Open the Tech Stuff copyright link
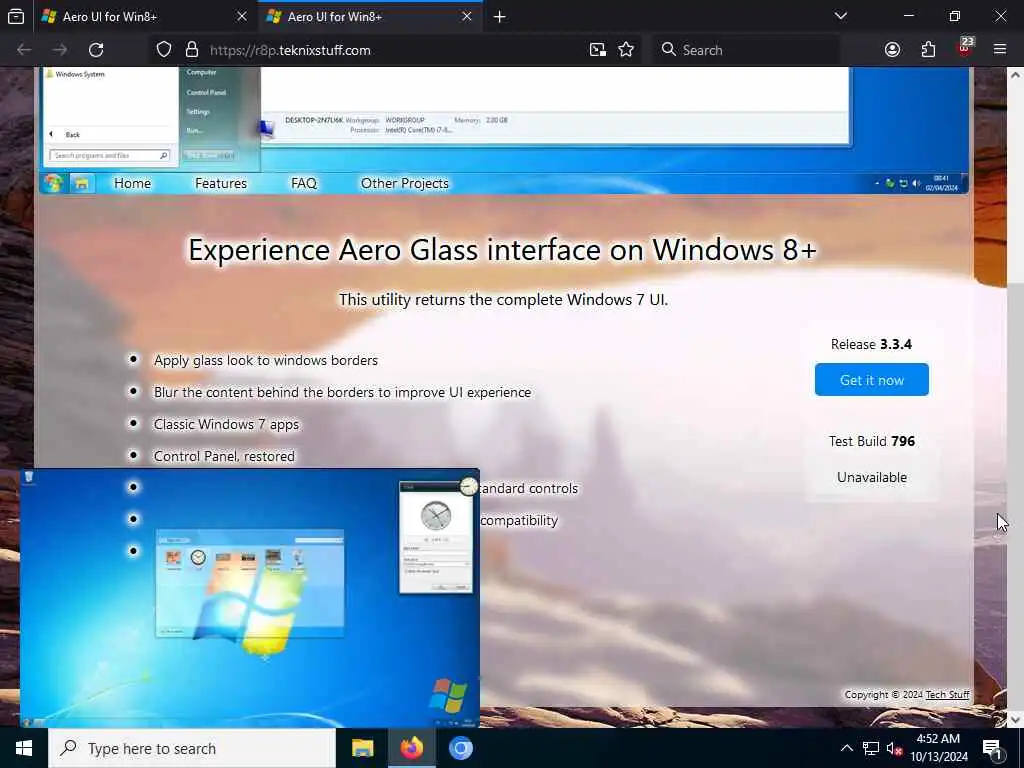The width and height of the screenshot is (1024, 768). [948, 695]
